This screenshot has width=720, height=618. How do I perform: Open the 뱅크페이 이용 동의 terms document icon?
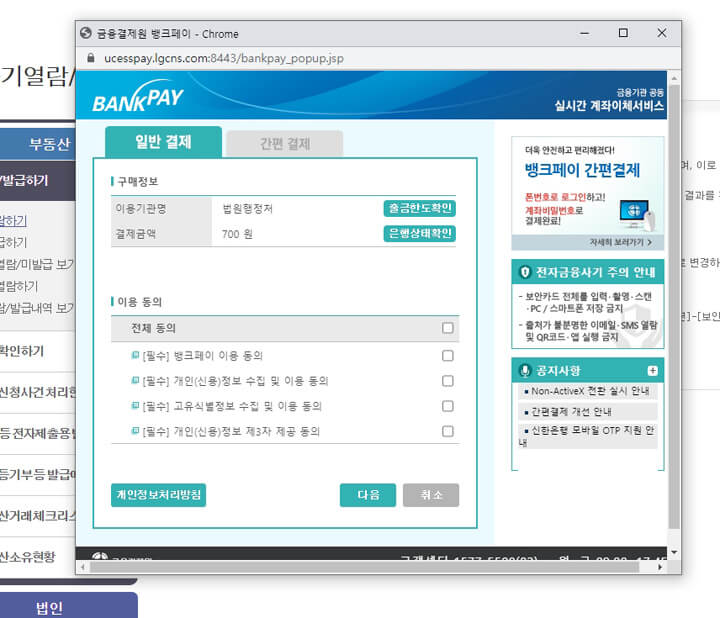pos(135,355)
